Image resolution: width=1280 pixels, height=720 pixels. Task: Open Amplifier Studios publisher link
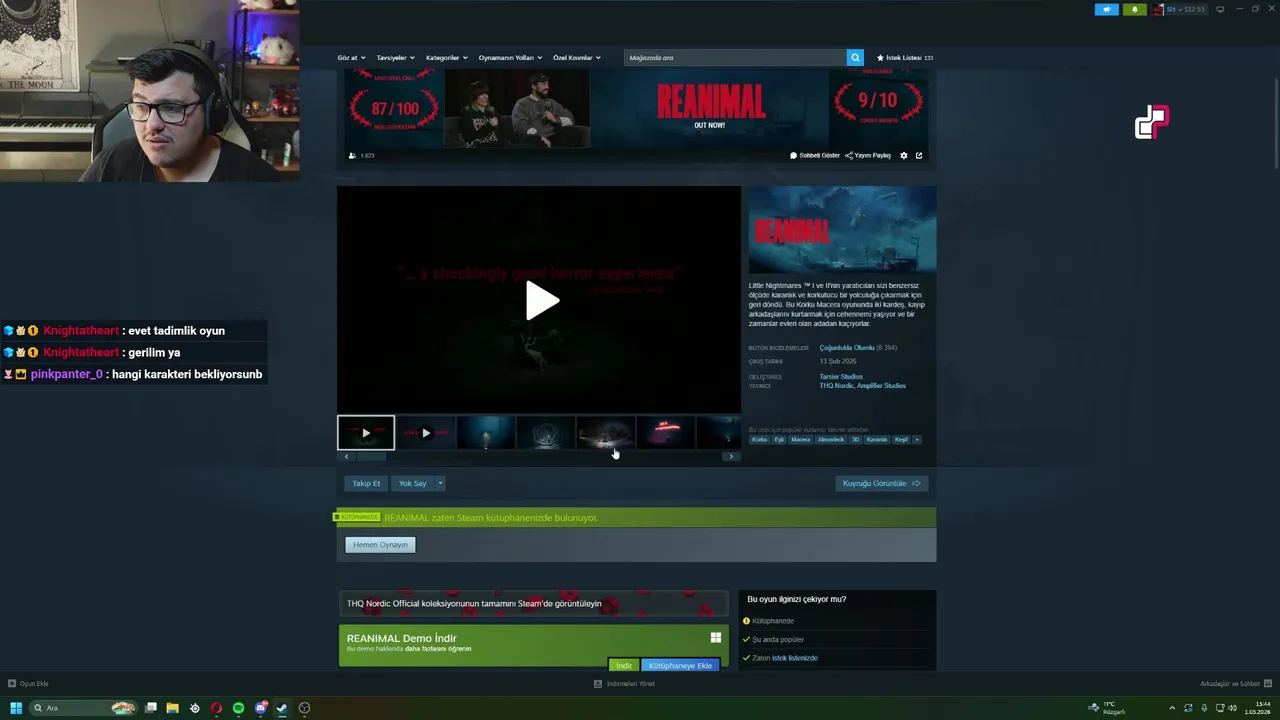coord(881,386)
